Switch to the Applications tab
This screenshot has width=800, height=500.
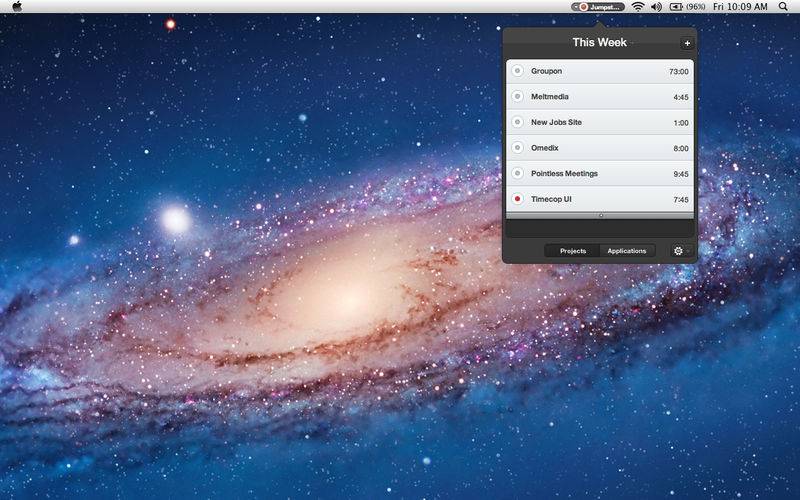click(627, 251)
